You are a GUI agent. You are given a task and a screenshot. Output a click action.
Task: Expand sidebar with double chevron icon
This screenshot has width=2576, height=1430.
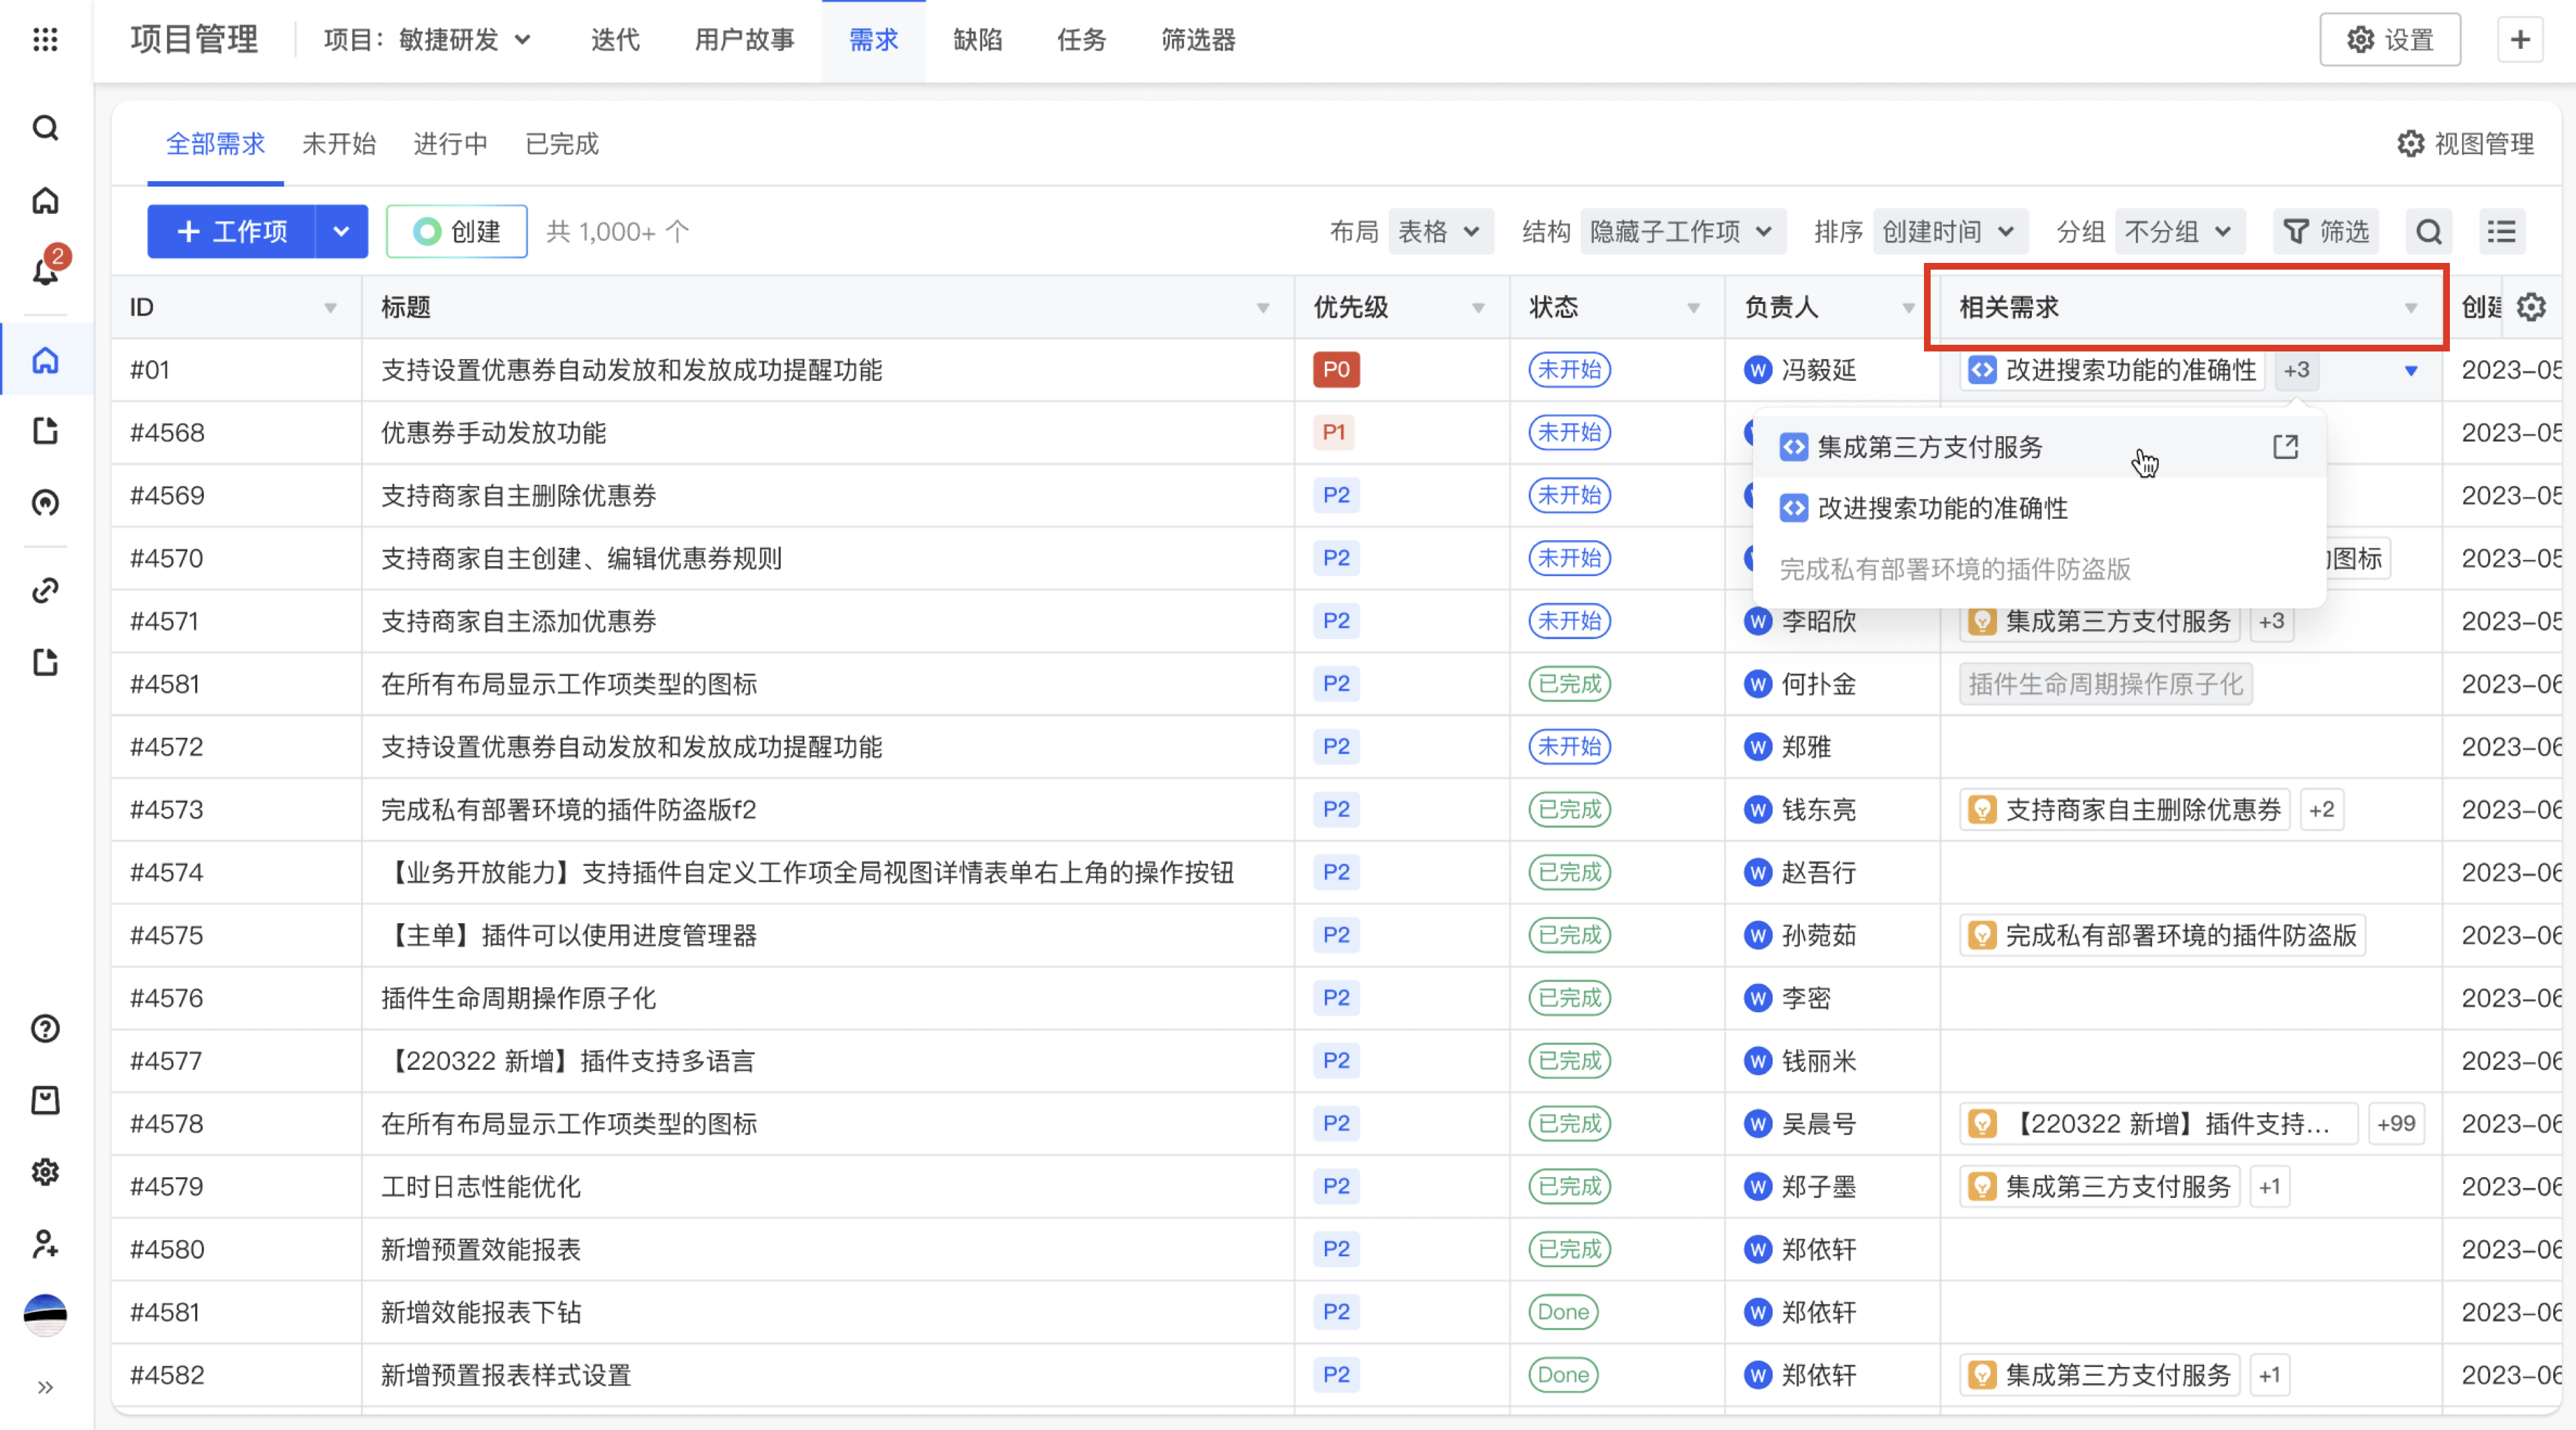click(x=45, y=1387)
